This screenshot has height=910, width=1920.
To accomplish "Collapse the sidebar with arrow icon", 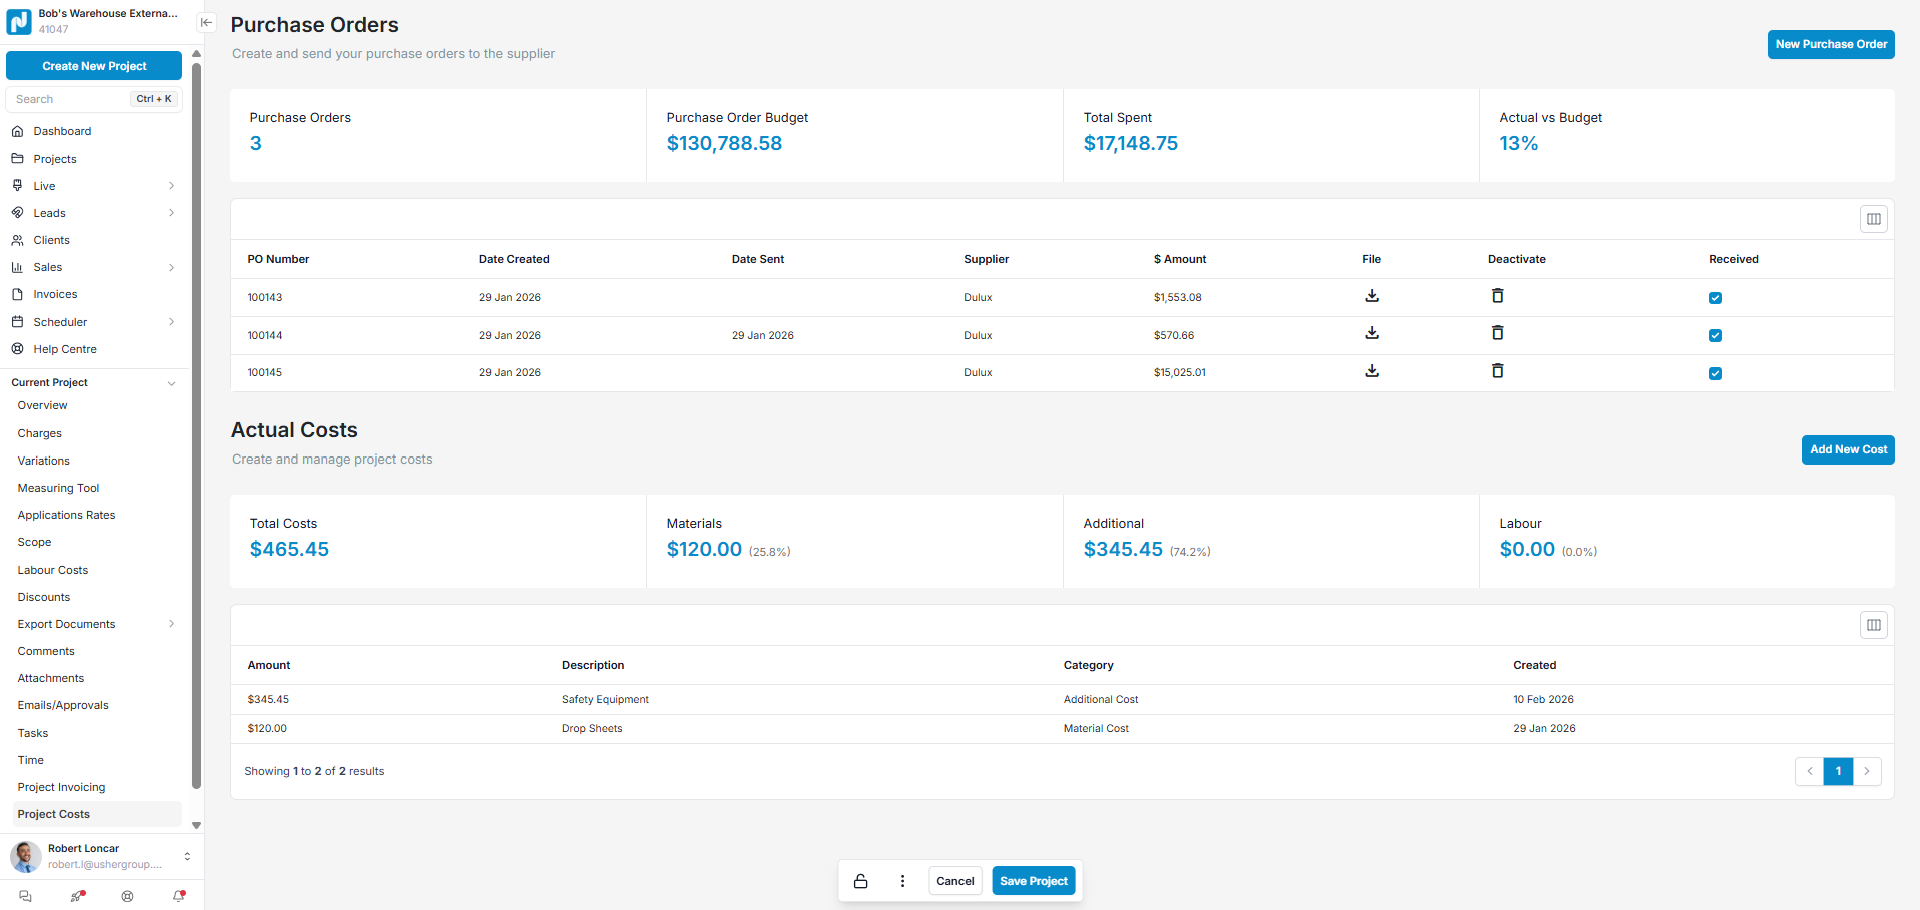I will [x=206, y=22].
